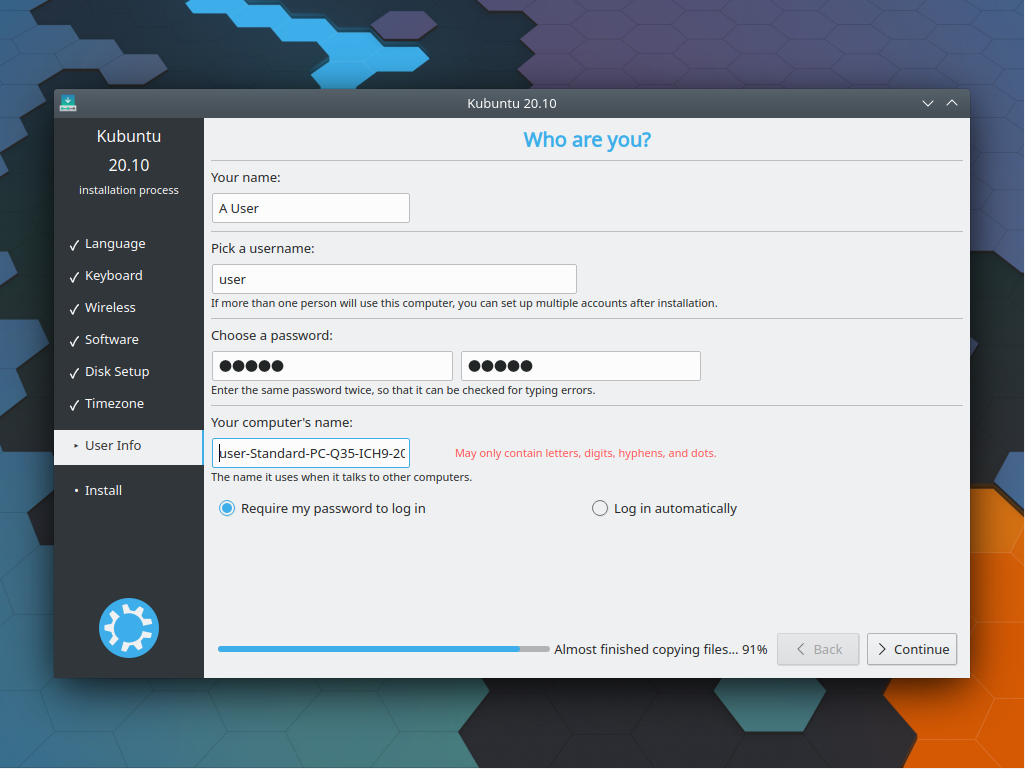Click the 'Your name:' label
The width and height of the screenshot is (1025, 769).
246,177
